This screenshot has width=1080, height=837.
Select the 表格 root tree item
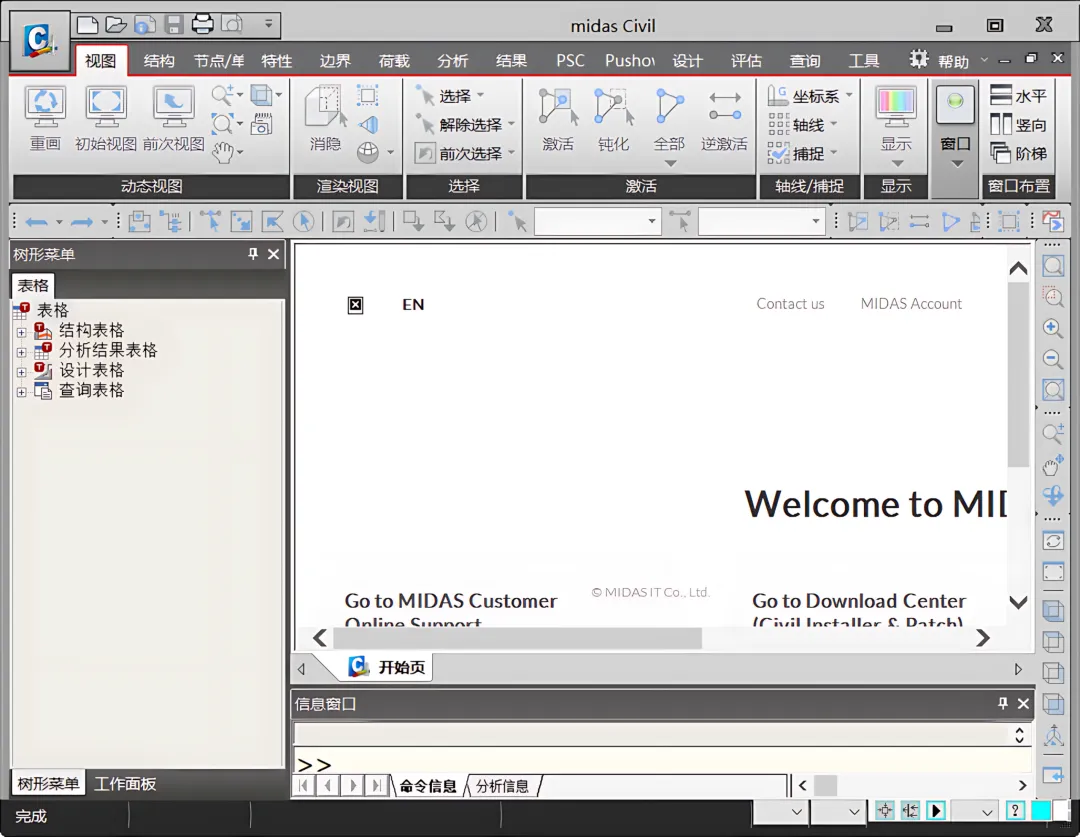tap(52, 310)
